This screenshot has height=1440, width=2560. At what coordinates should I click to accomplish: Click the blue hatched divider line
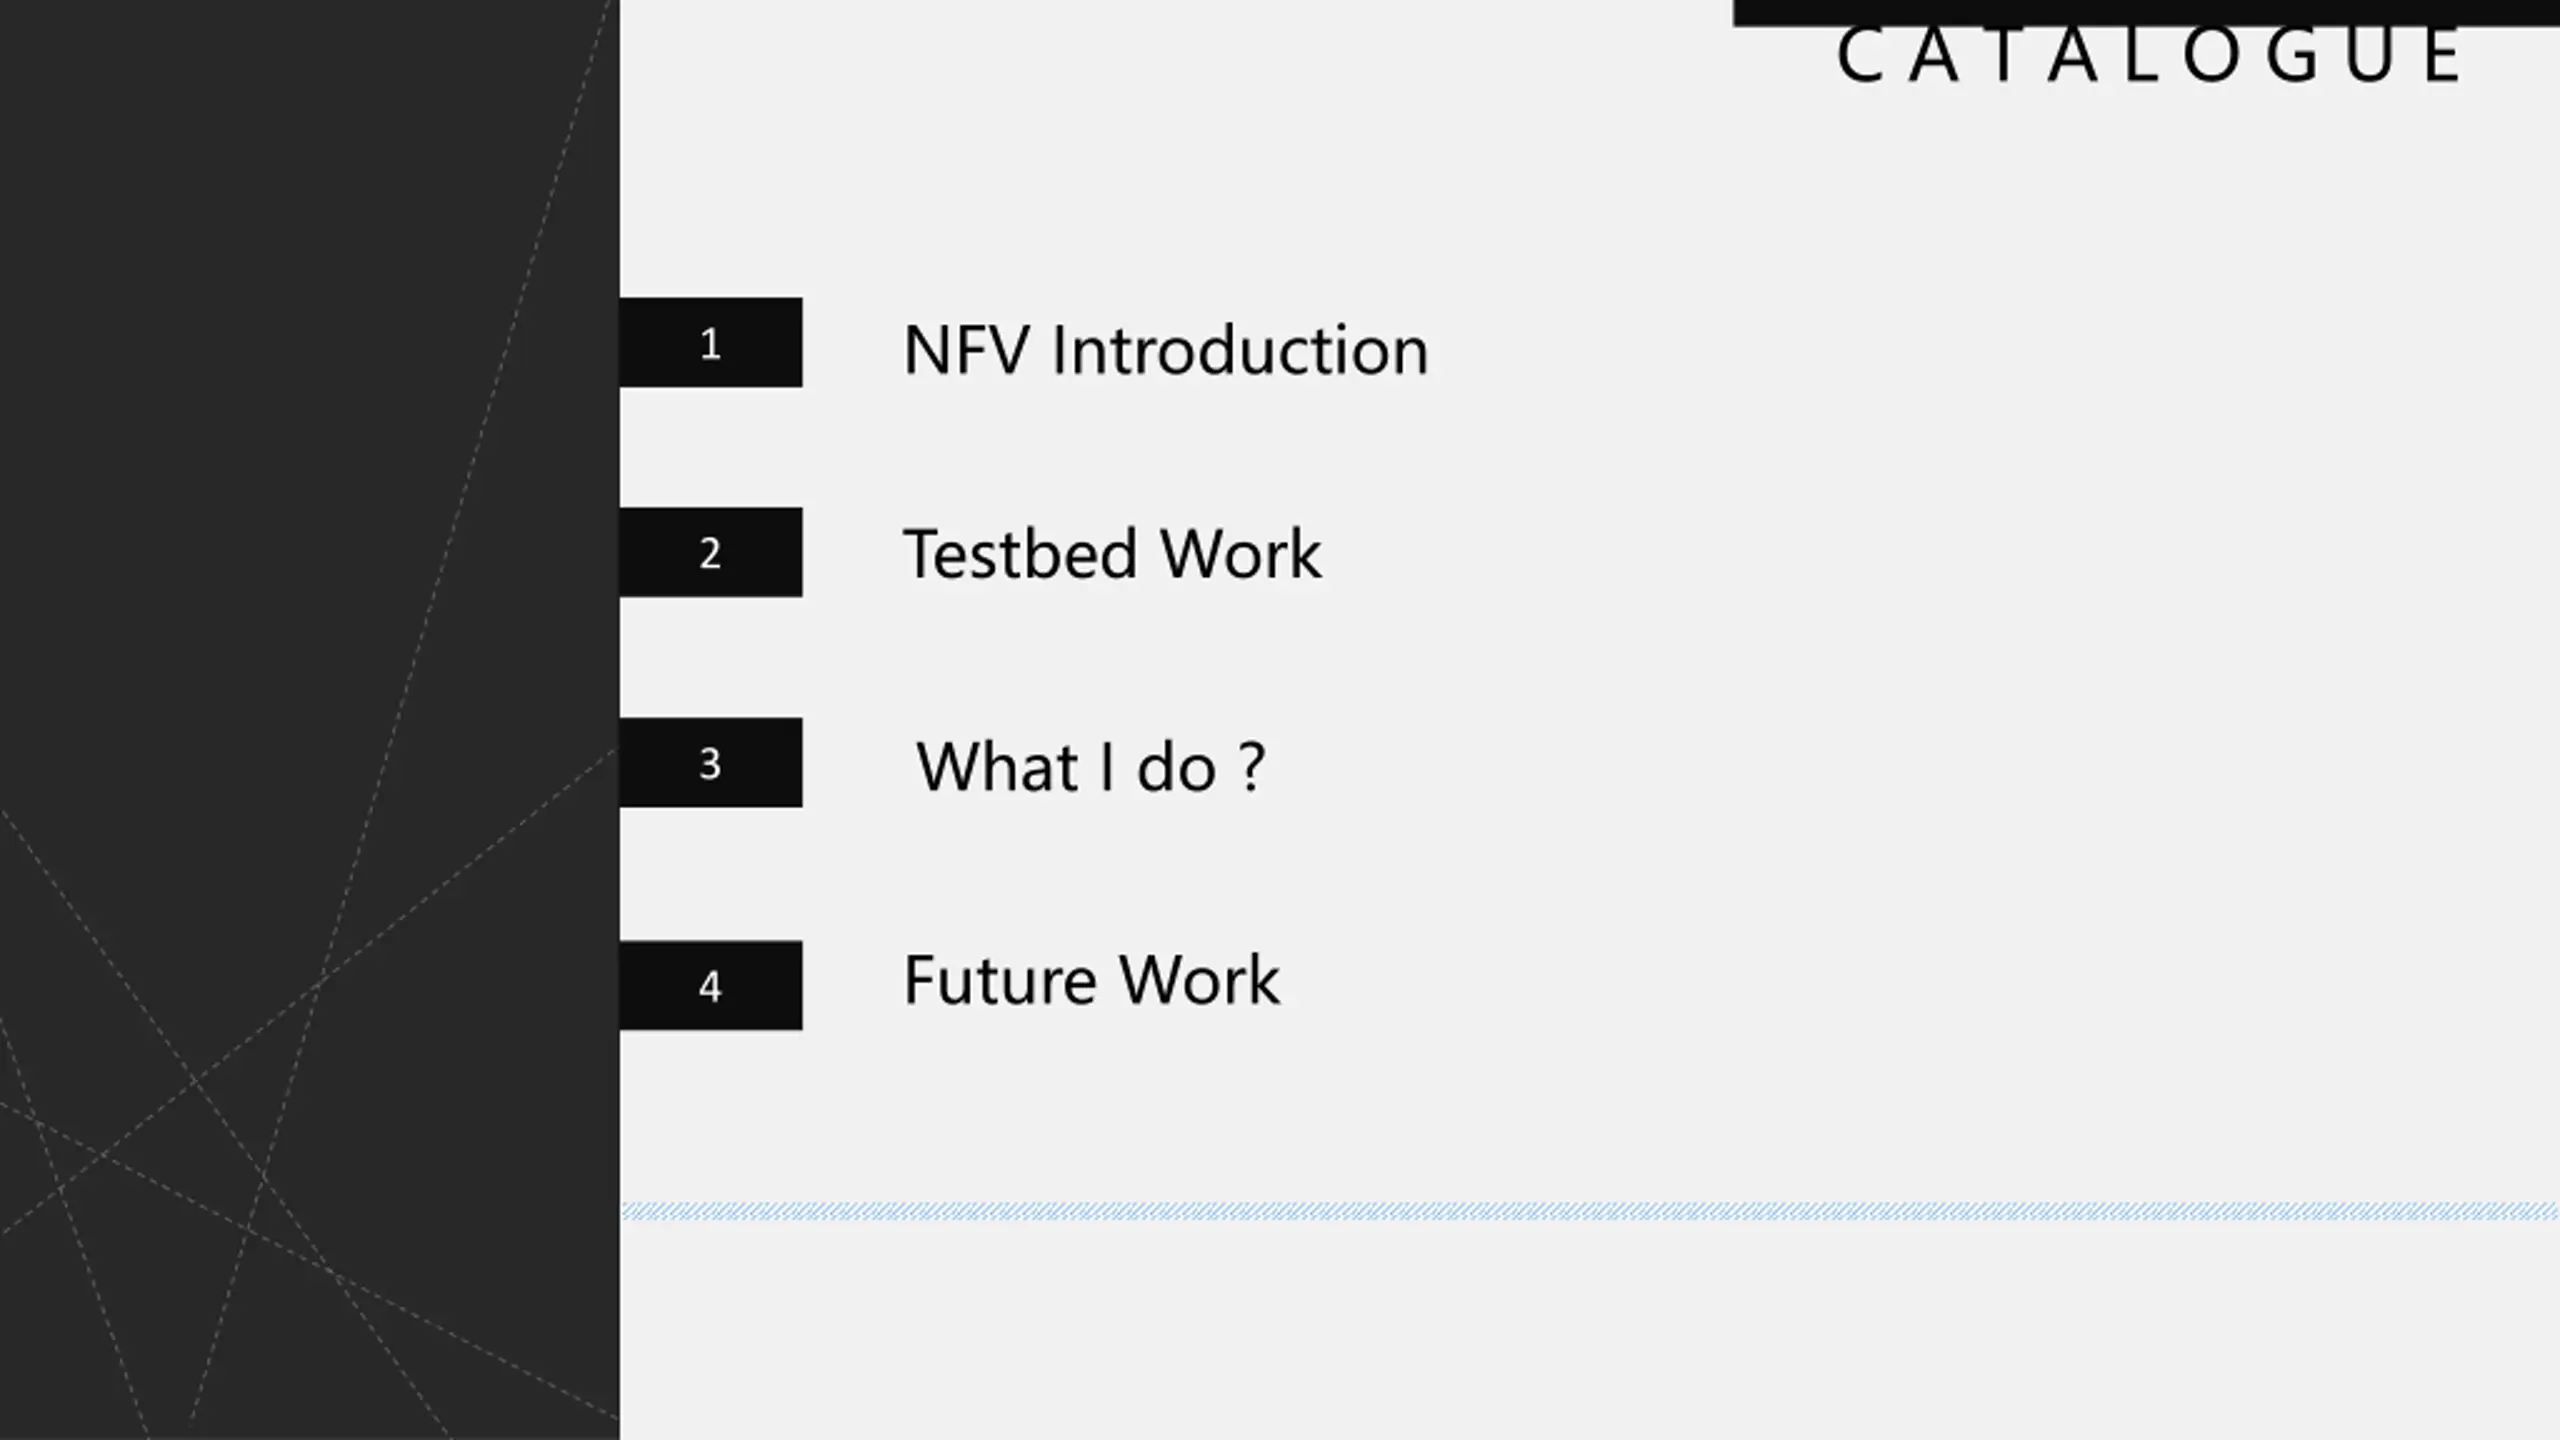click(1590, 1212)
